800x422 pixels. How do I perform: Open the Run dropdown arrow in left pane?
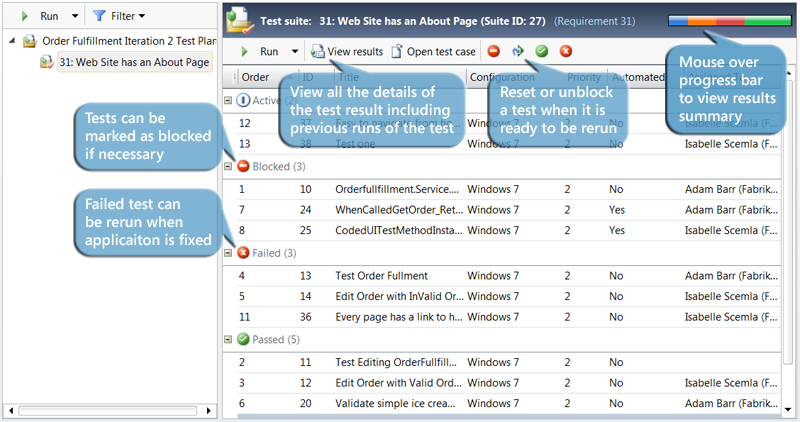pos(75,16)
